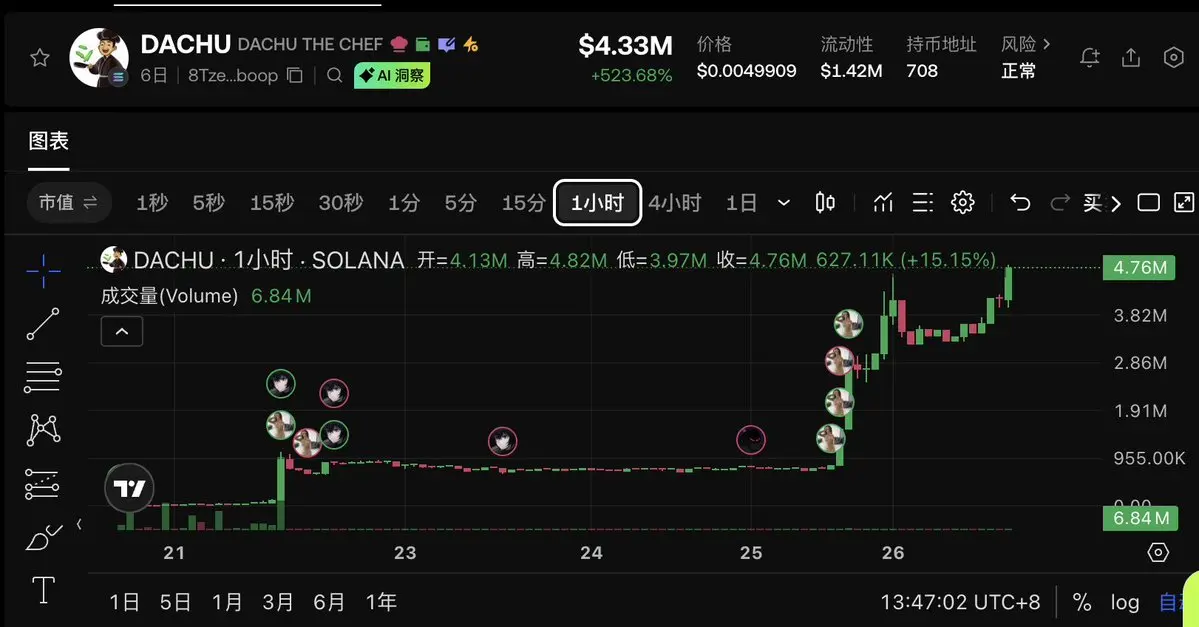Select 1日 timeframe in toolbar
Viewport: 1199px width, 627px height.
741,203
